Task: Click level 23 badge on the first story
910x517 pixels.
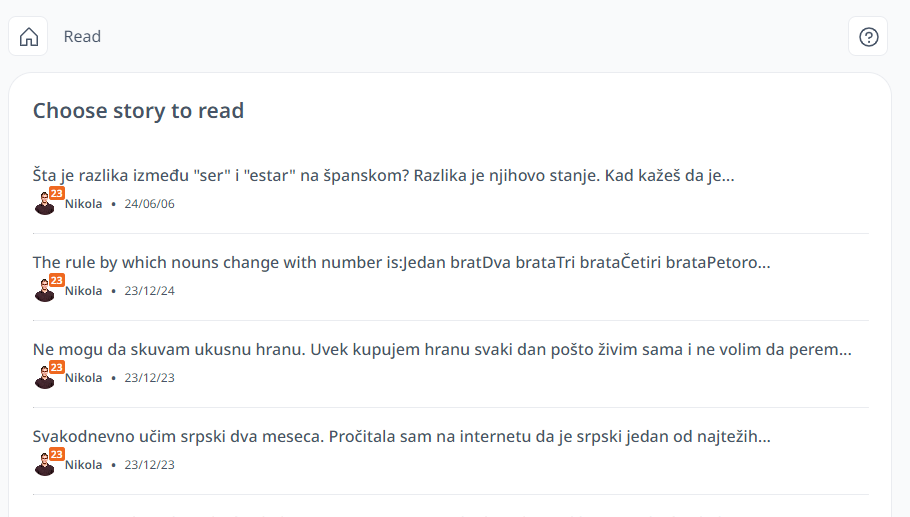Action: coord(56,193)
